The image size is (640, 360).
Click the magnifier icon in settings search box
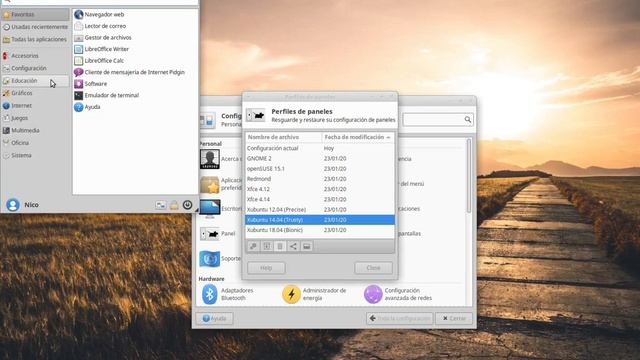tap(468, 120)
